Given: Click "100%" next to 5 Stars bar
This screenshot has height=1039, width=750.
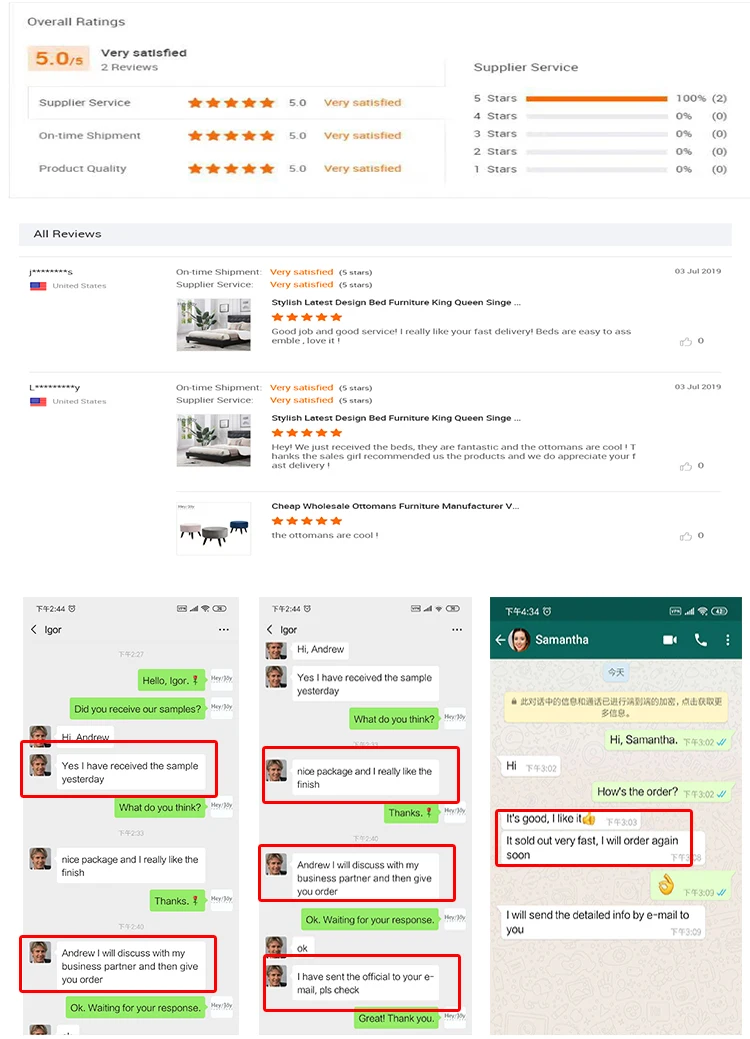Looking at the screenshot, I should pyautogui.click(x=691, y=99).
